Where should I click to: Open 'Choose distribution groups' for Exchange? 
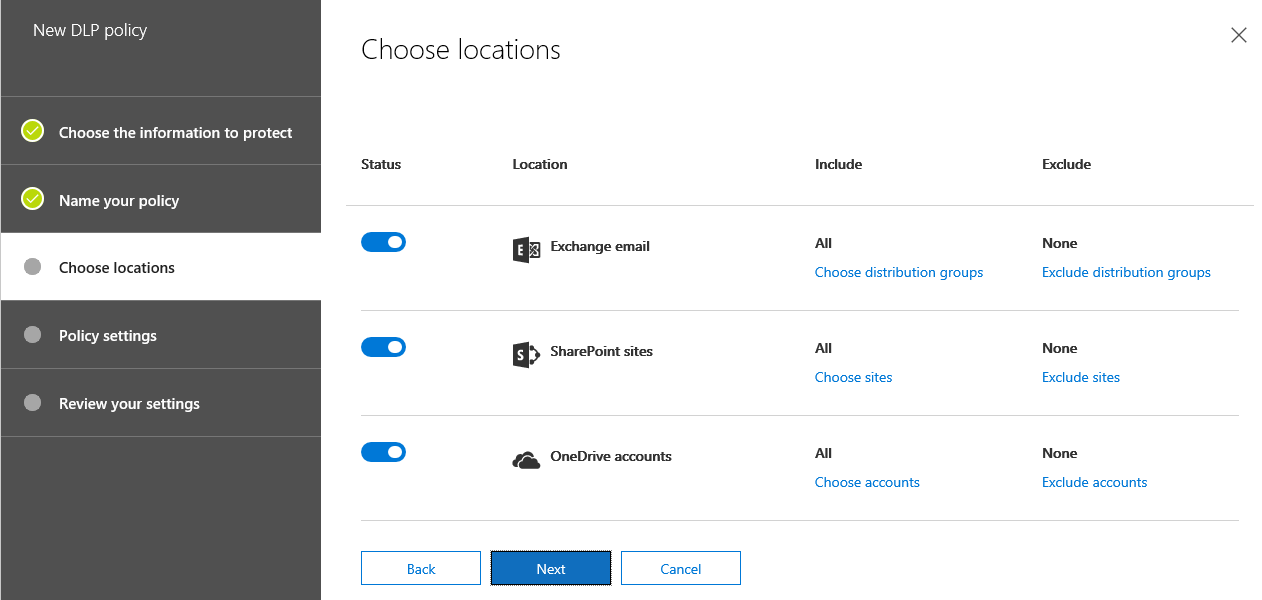[x=898, y=272]
